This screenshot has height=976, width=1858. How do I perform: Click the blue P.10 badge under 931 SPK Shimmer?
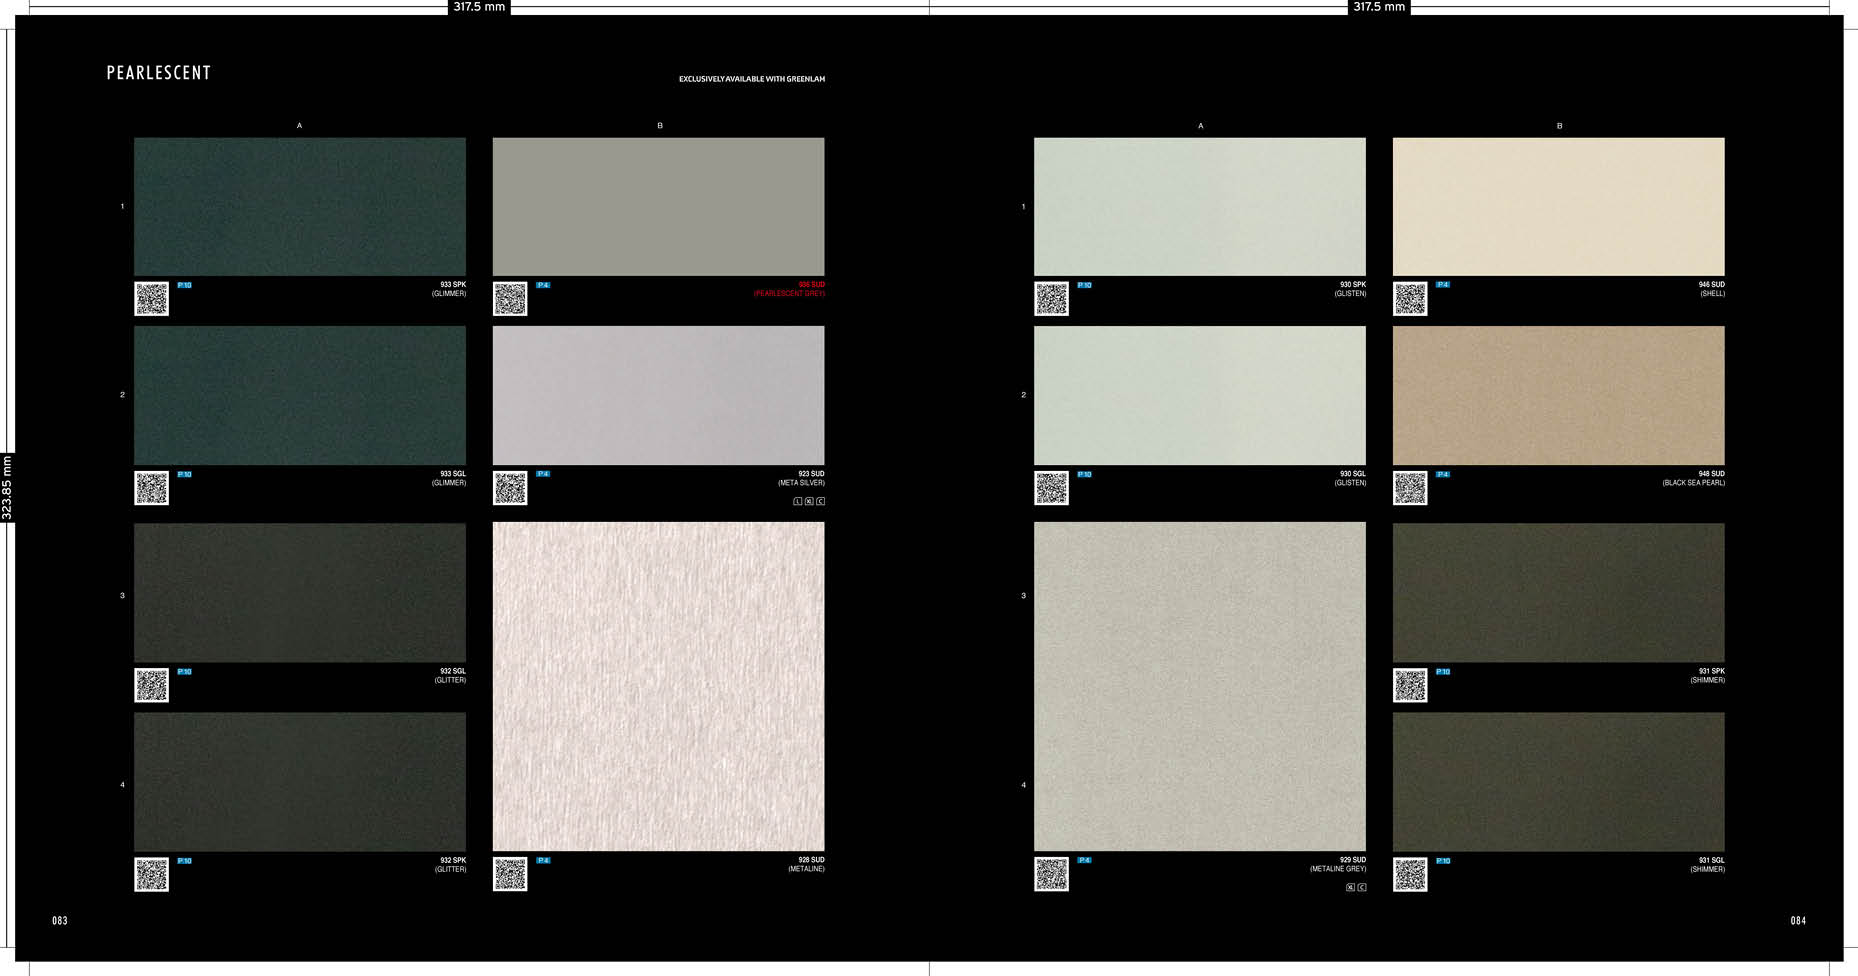(1443, 672)
